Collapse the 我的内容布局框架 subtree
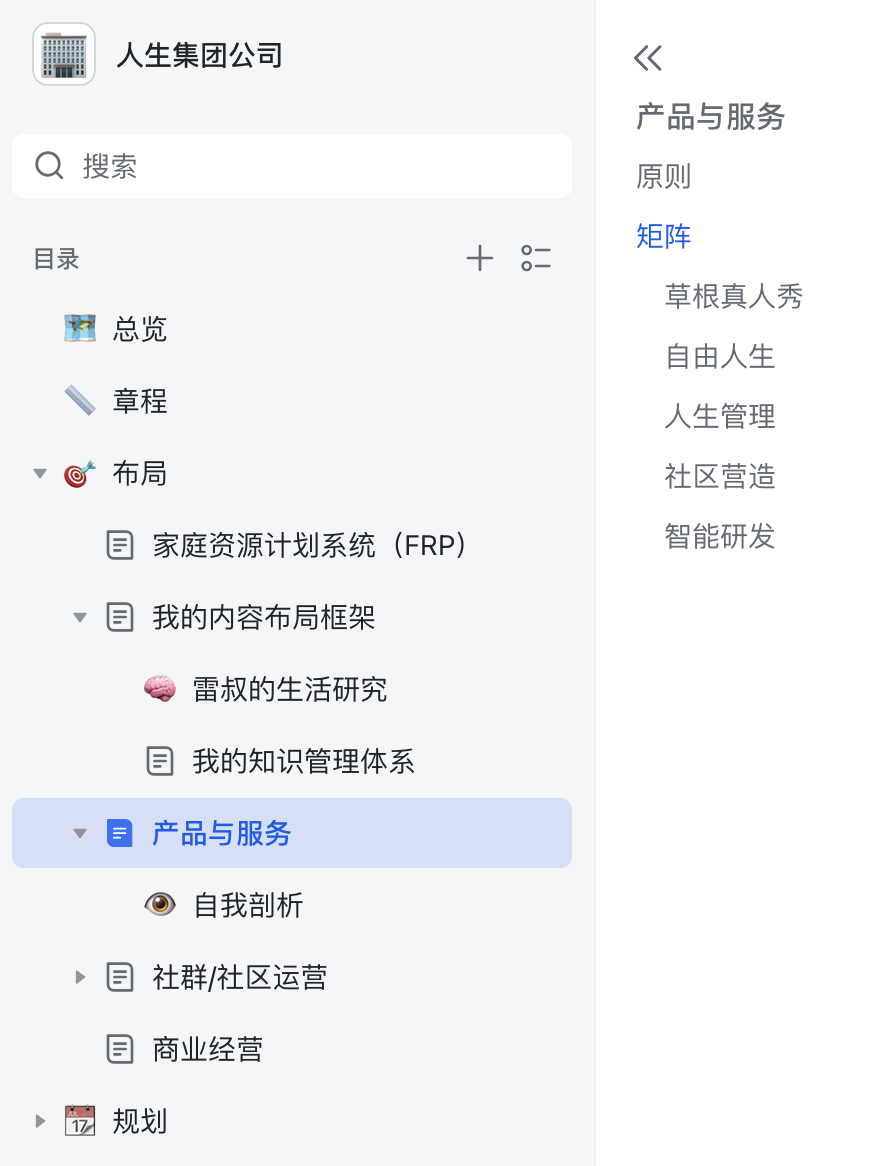The image size is (882, 1166). (80, 617)
